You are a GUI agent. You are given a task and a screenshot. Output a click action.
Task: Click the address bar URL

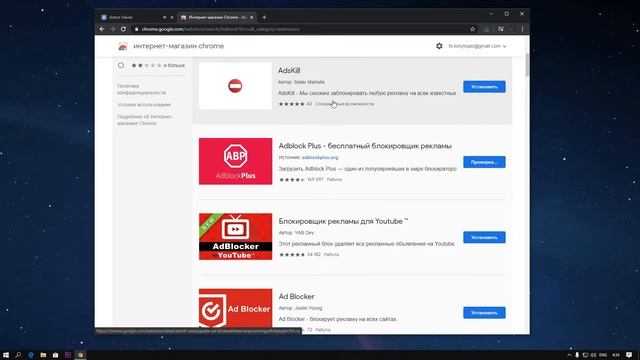[220, 29]
